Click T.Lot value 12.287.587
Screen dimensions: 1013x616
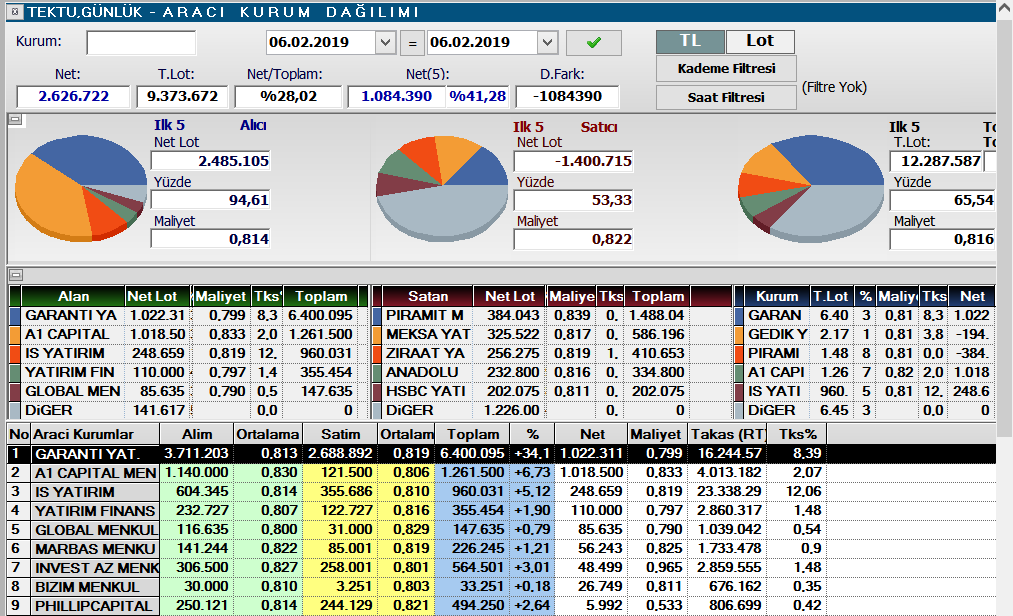point(936,161)
